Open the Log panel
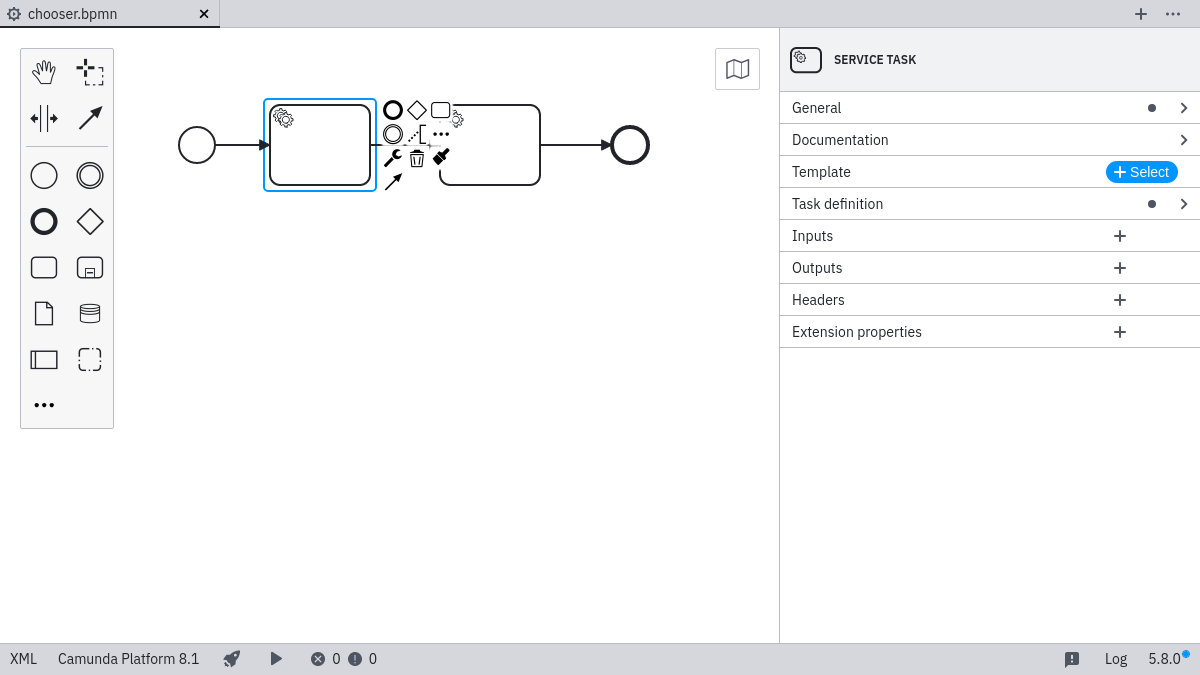This screenshot has height=675, width=1200. (x=1115, y=659)
